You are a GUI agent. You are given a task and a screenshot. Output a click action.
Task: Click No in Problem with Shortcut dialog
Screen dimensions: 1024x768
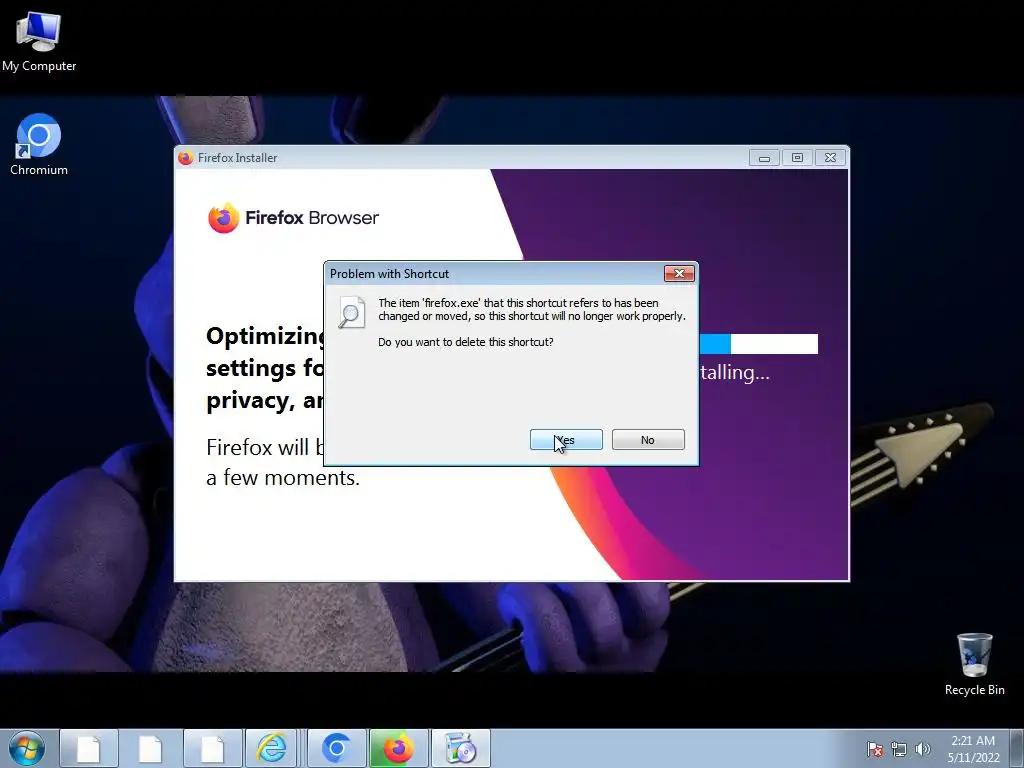(648, 440)
